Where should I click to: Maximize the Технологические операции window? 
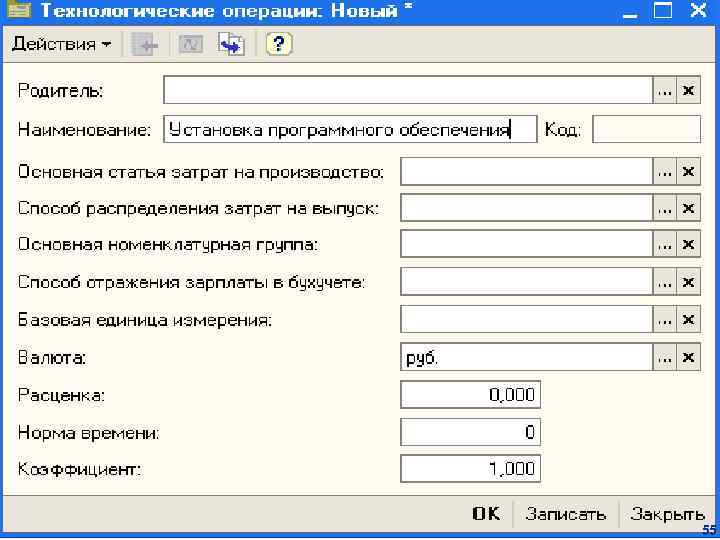pyautogui.click(x=663, y=10)
